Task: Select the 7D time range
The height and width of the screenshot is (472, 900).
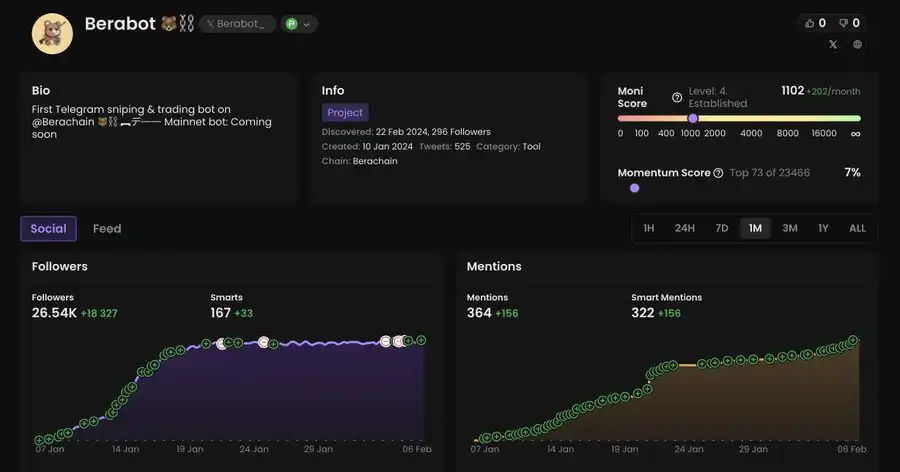Action: pos(721,228)
